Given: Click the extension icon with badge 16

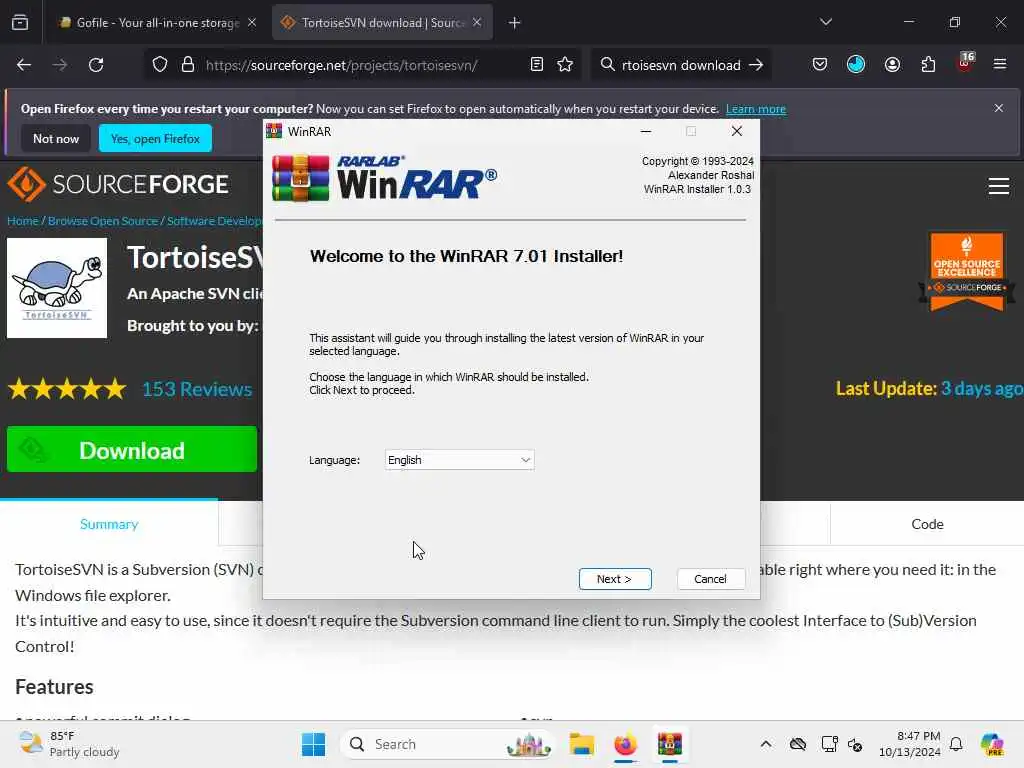Looking at the screenshot, I should pyautogui.click(x=965, y=63).
